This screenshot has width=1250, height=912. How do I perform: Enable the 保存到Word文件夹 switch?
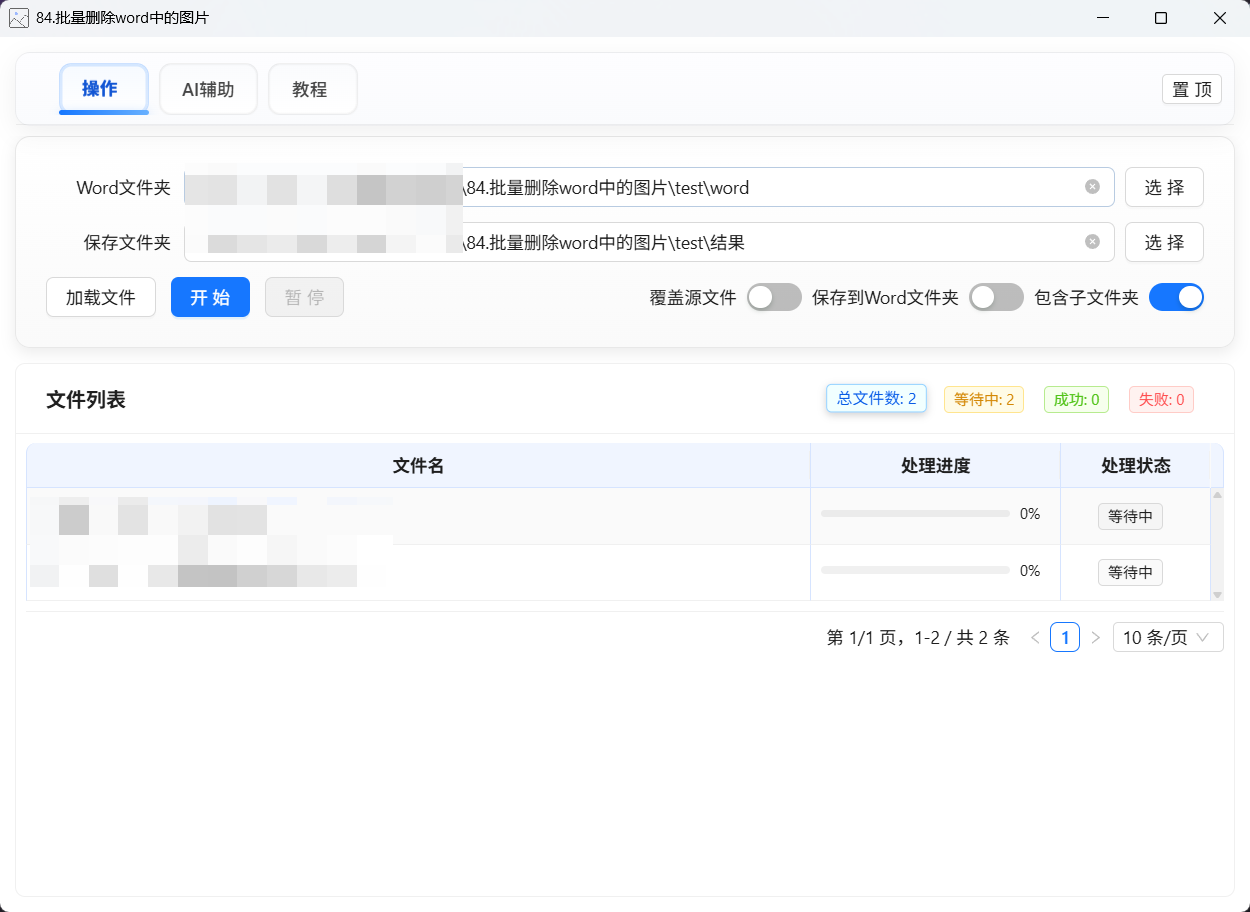(996, 297)
